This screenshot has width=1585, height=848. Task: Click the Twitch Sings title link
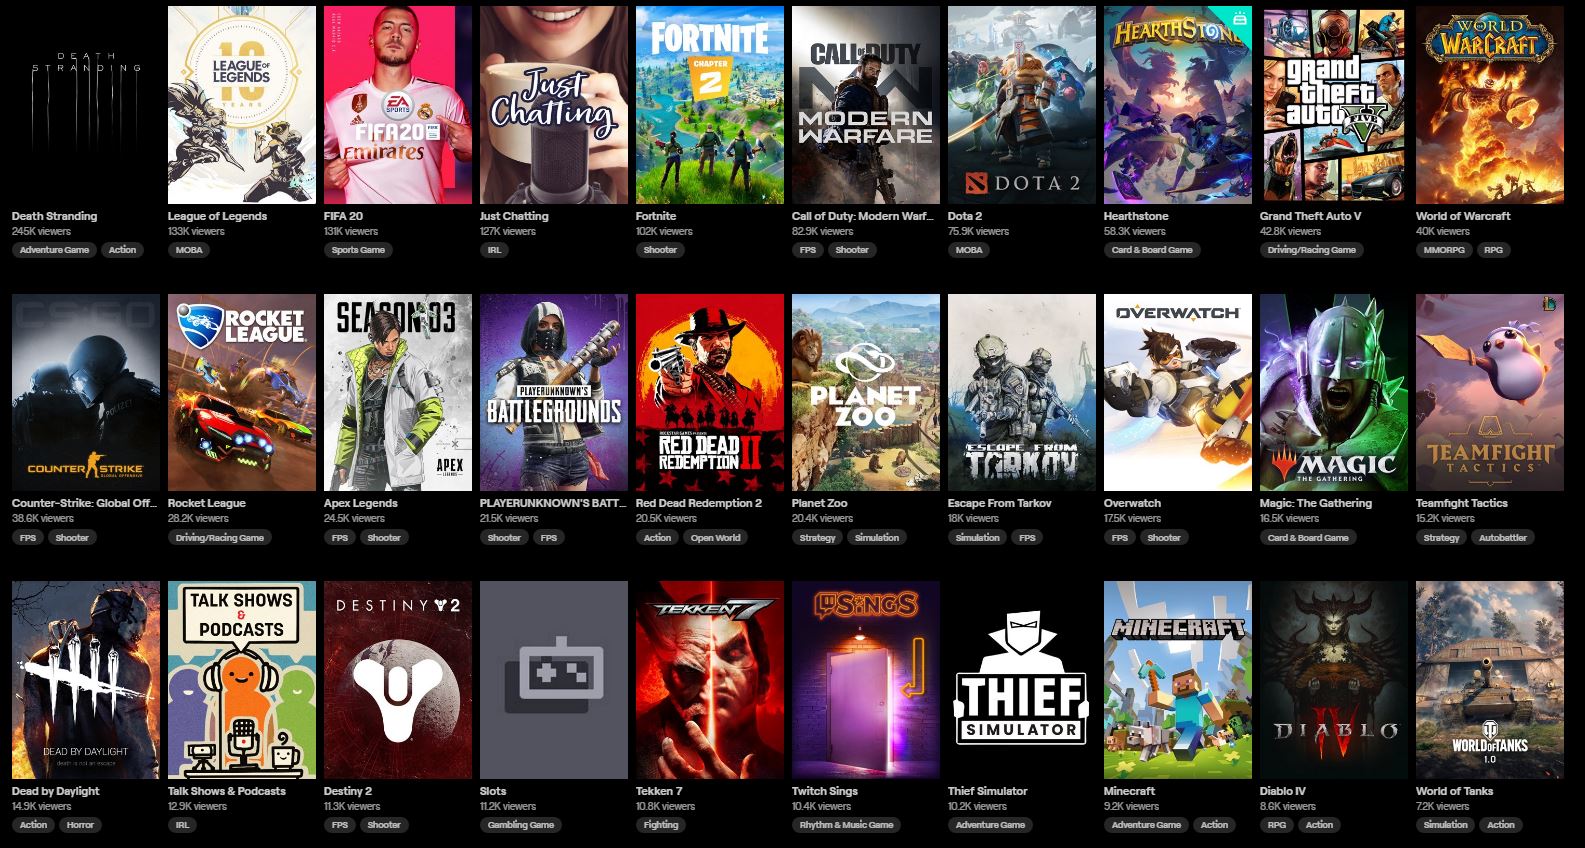(824, 791)
